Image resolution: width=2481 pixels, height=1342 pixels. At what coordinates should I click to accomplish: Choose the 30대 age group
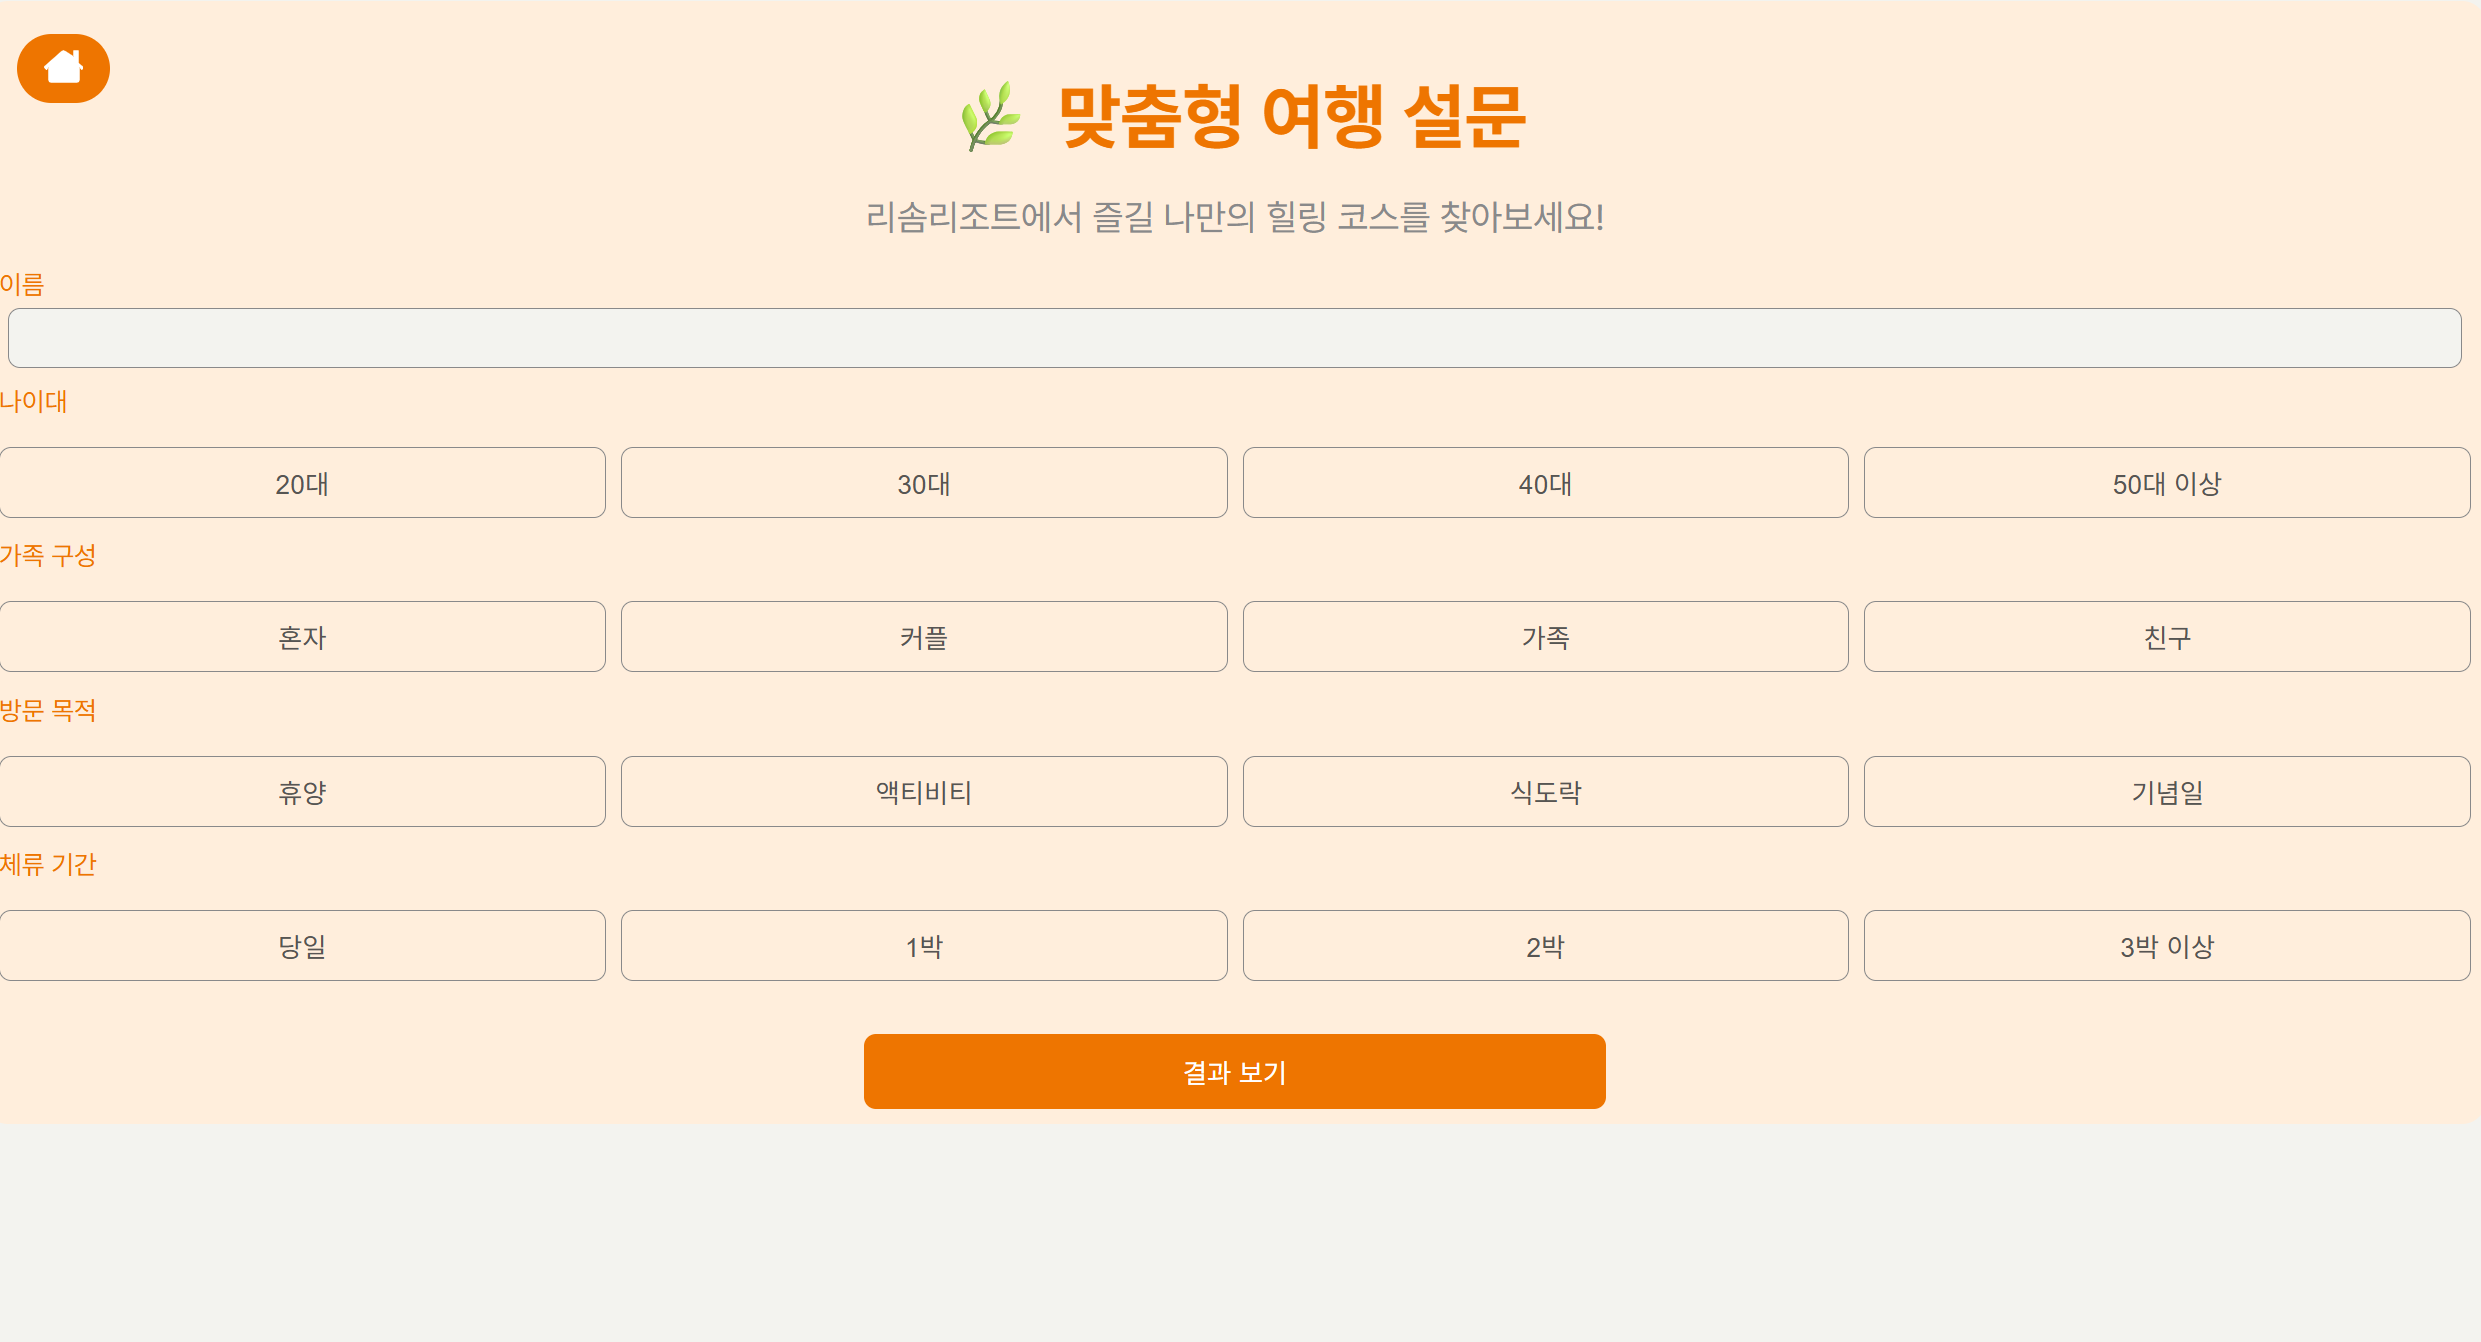[x=924, y=483]
